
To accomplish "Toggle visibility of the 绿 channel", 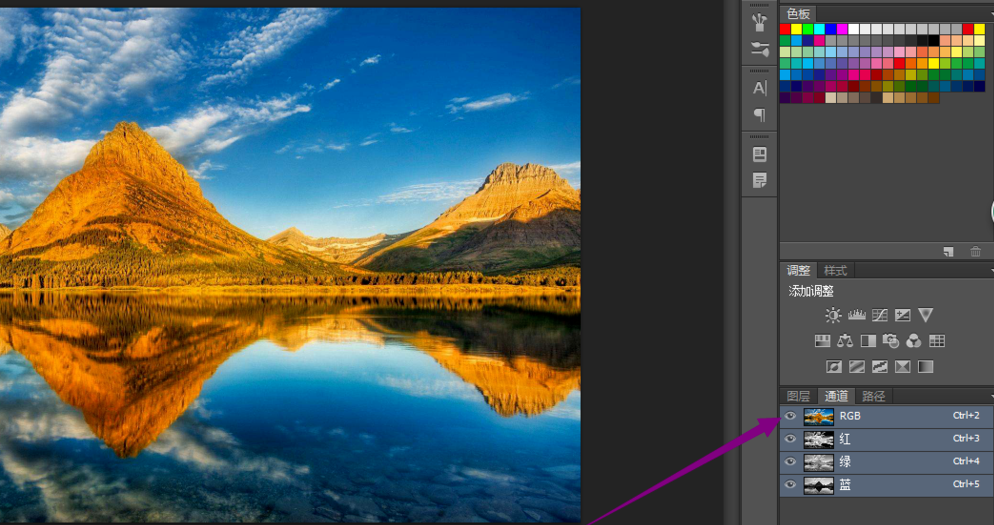I will [790, 462].
